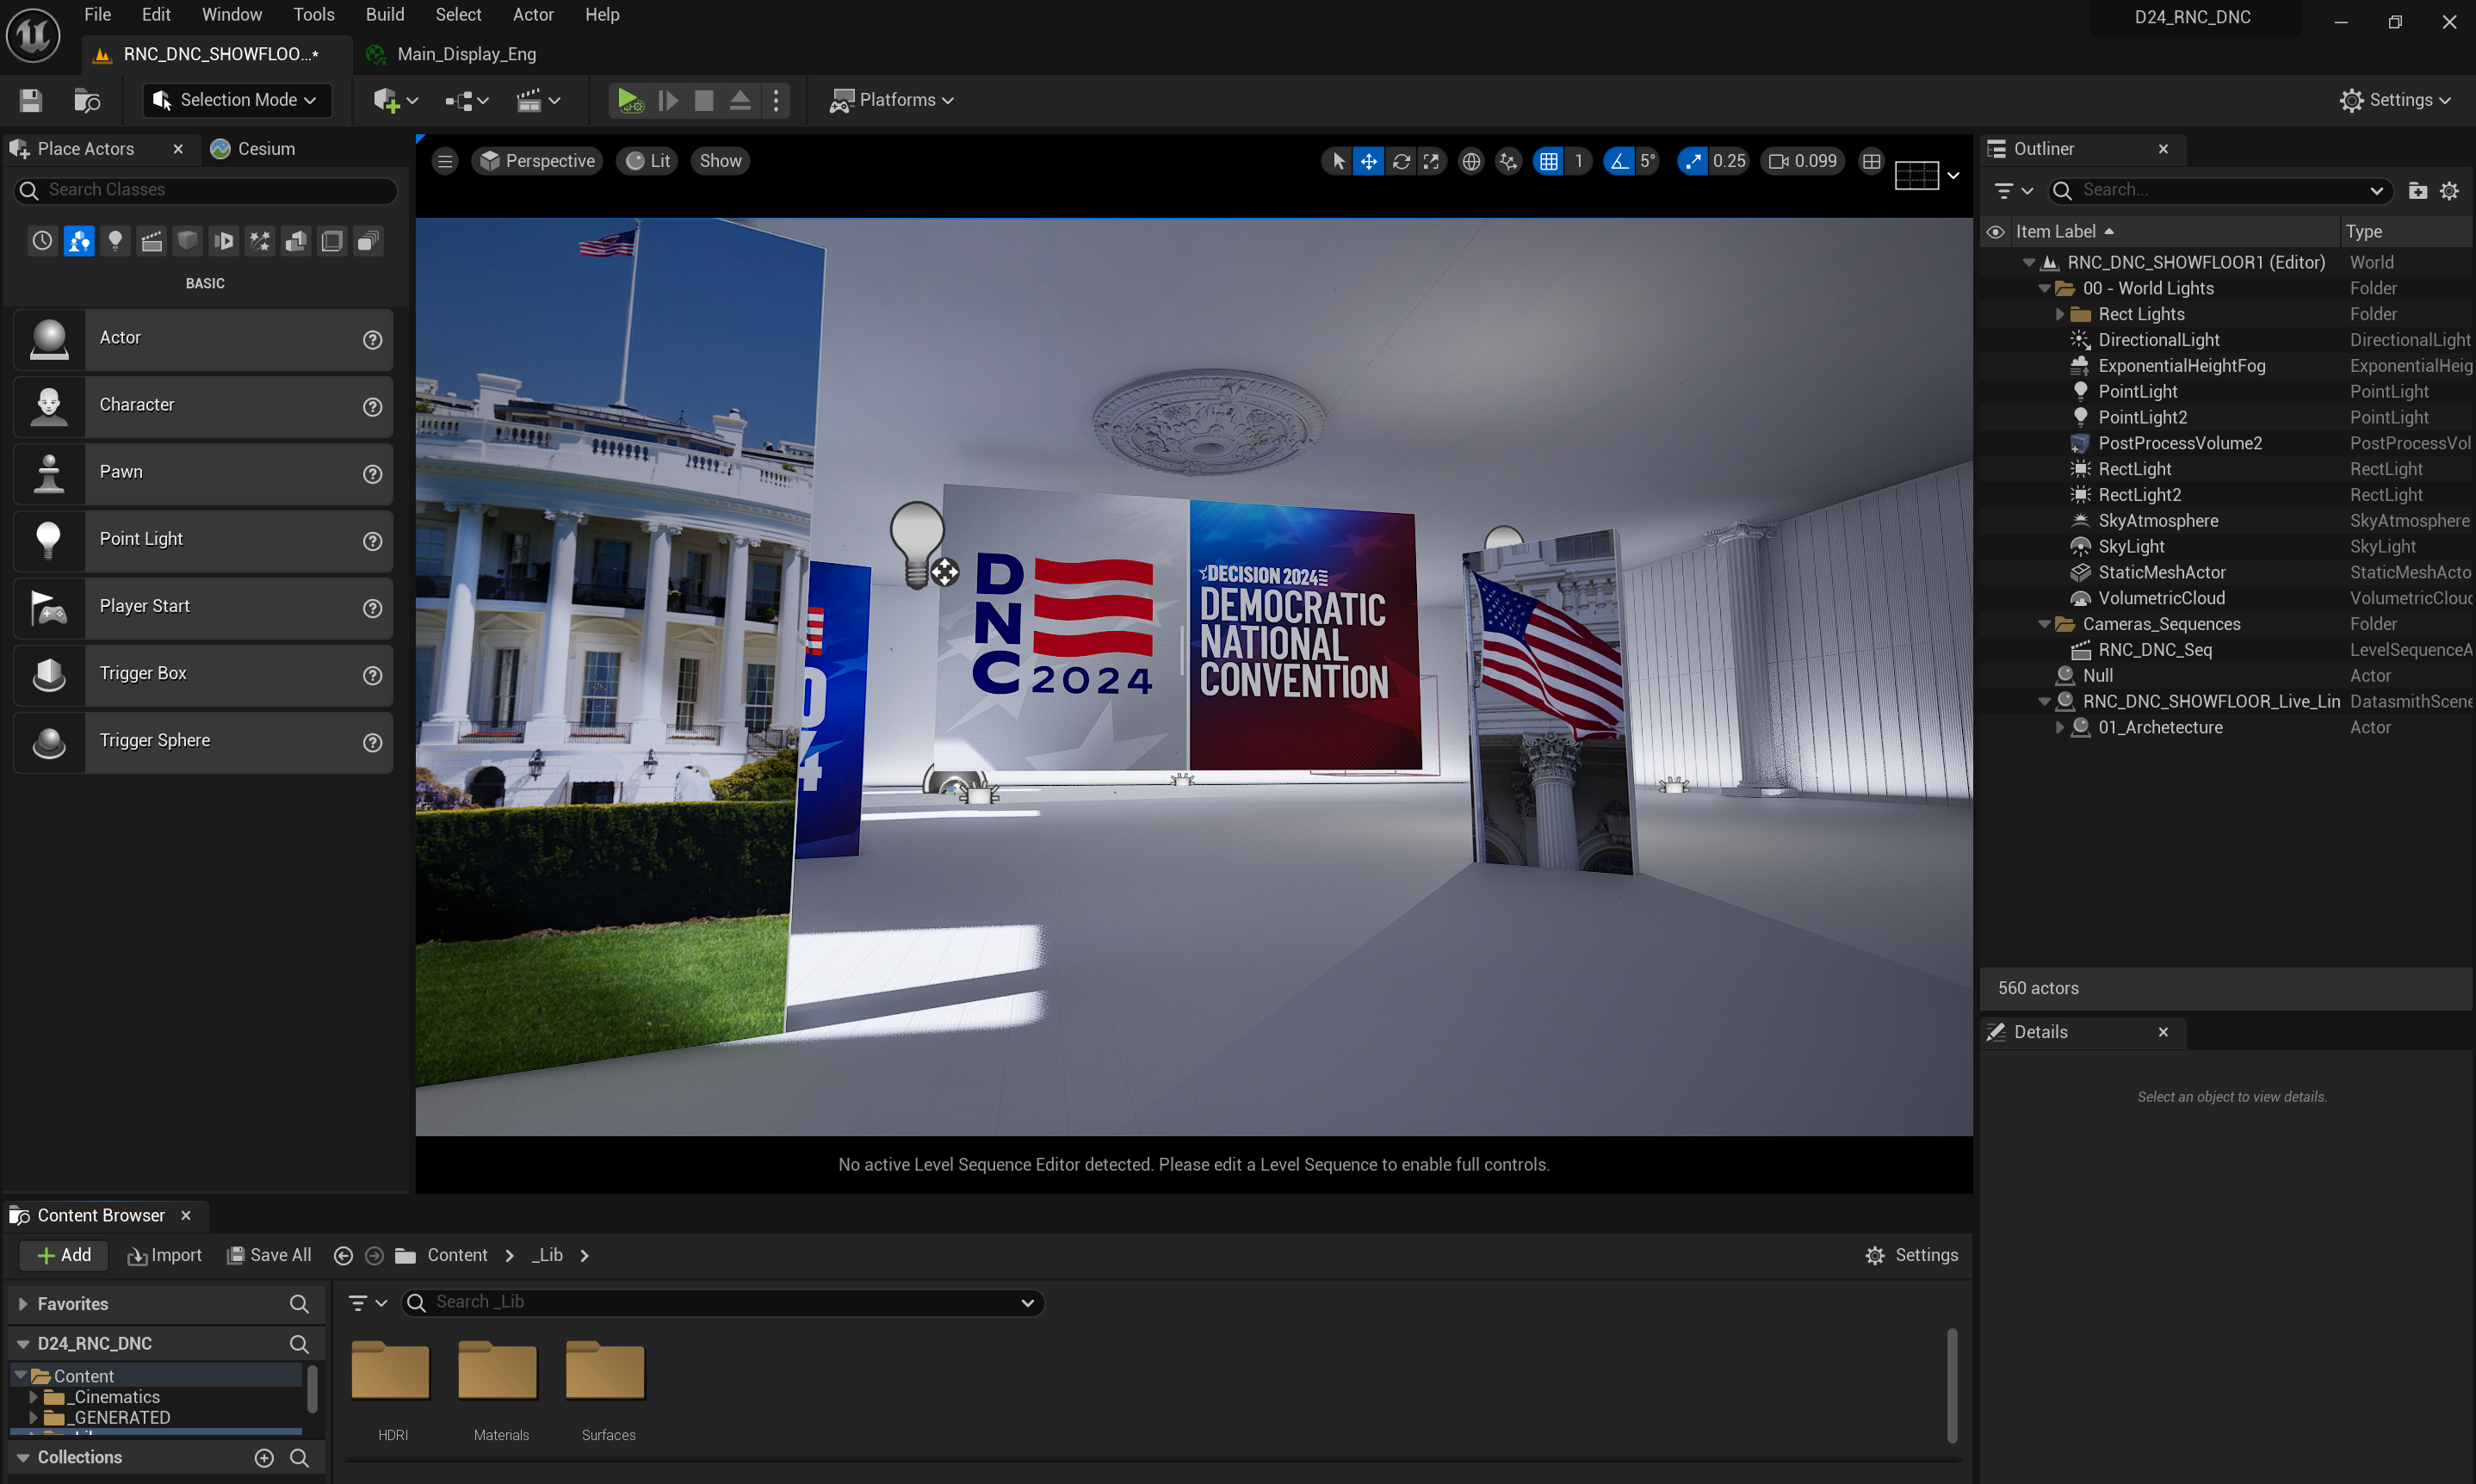
Task: Click the Show button in viewport
Action: 720,161
